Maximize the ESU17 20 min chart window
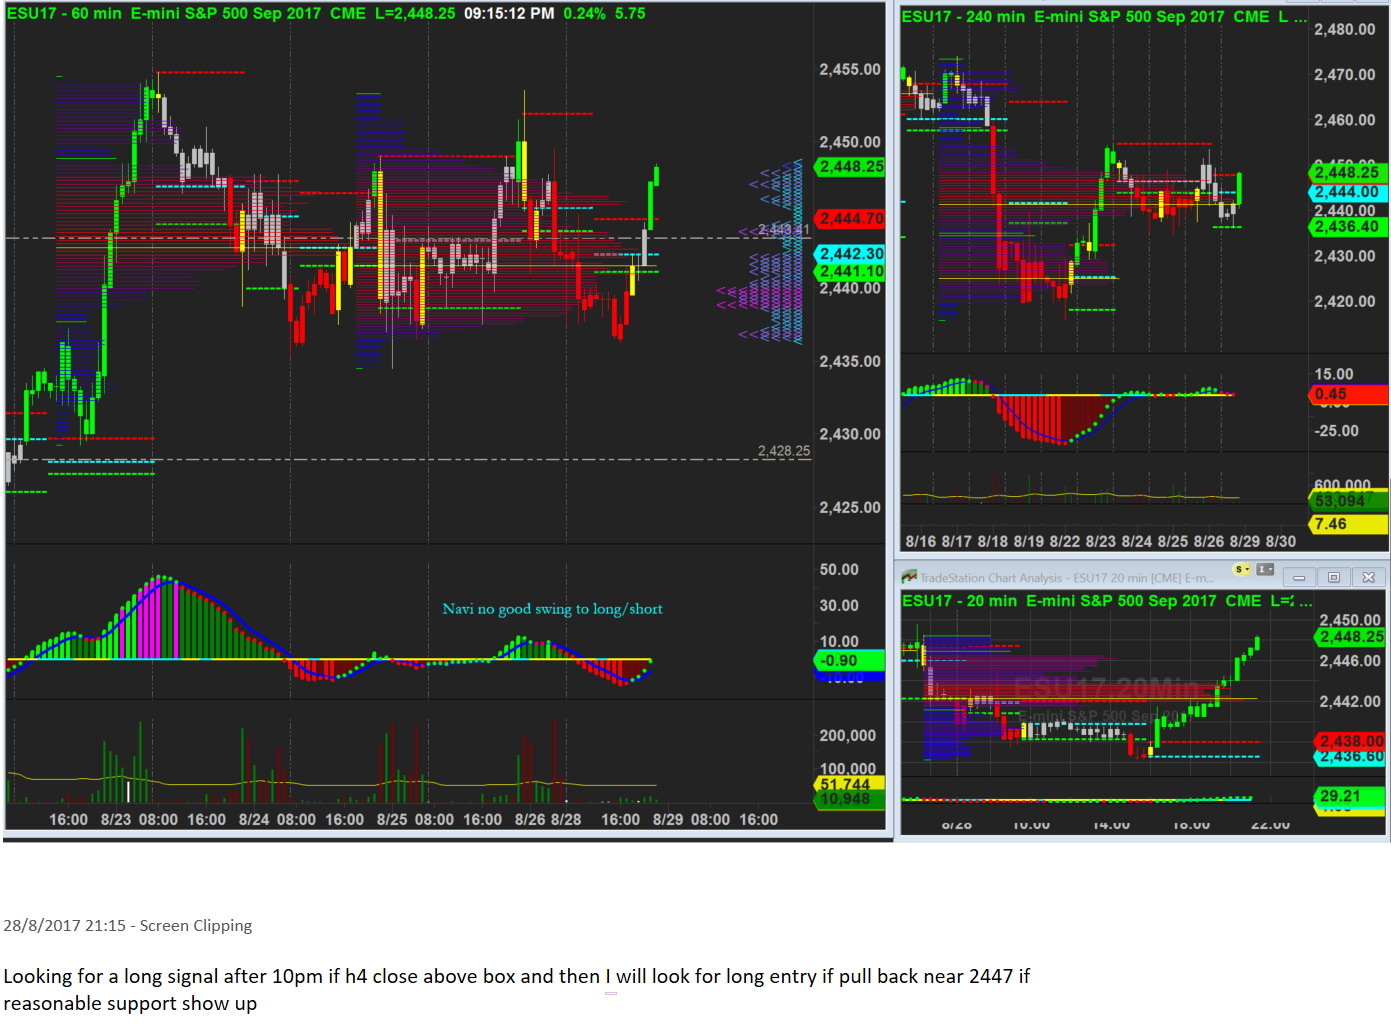Viewport: 1391px width, 1025px height. click(x=1333, y=577)
